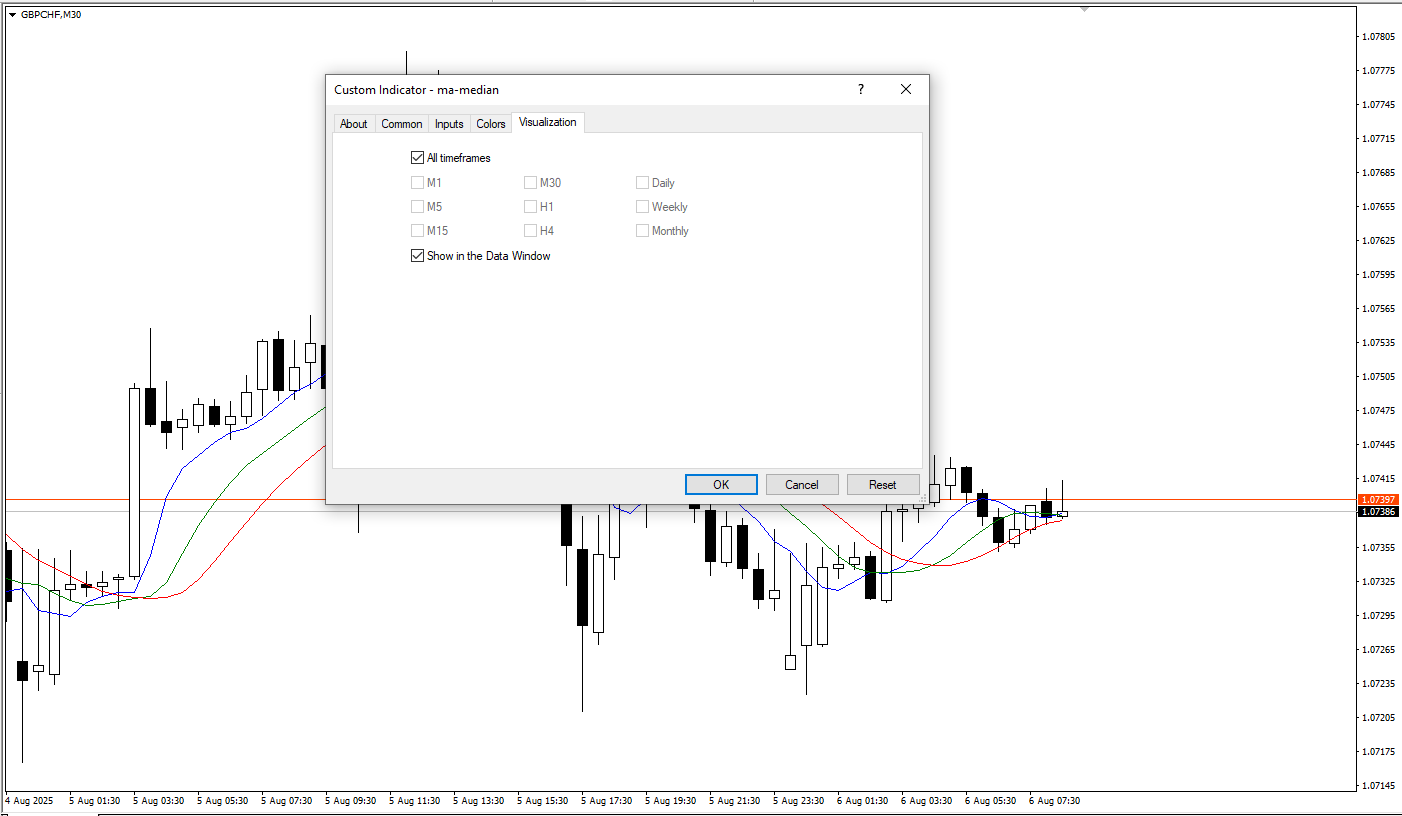1402x816 pixels.
Task: Toggle the Weekly timeframe checkbox
Action: [x=642, y=206]
